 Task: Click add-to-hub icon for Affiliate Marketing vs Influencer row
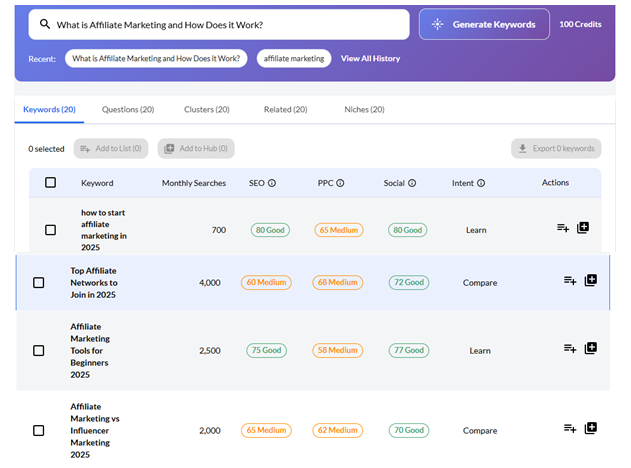tap(590, 428)
